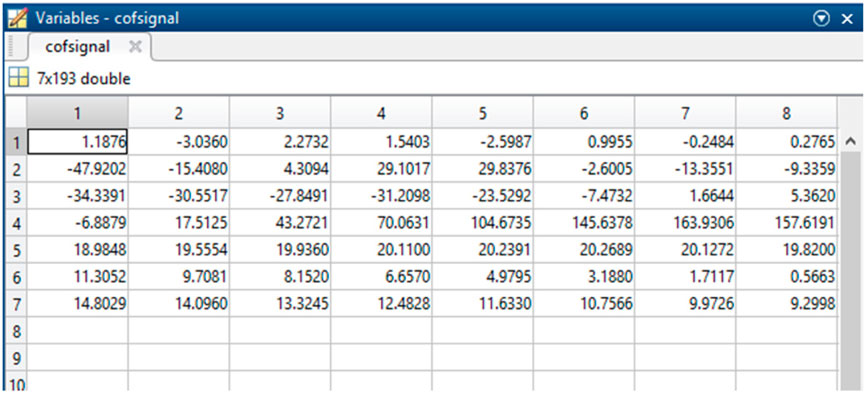This screenshot has height=393, width=865.
Task: Select cell containing -27.8491
Action: point(280,196)
